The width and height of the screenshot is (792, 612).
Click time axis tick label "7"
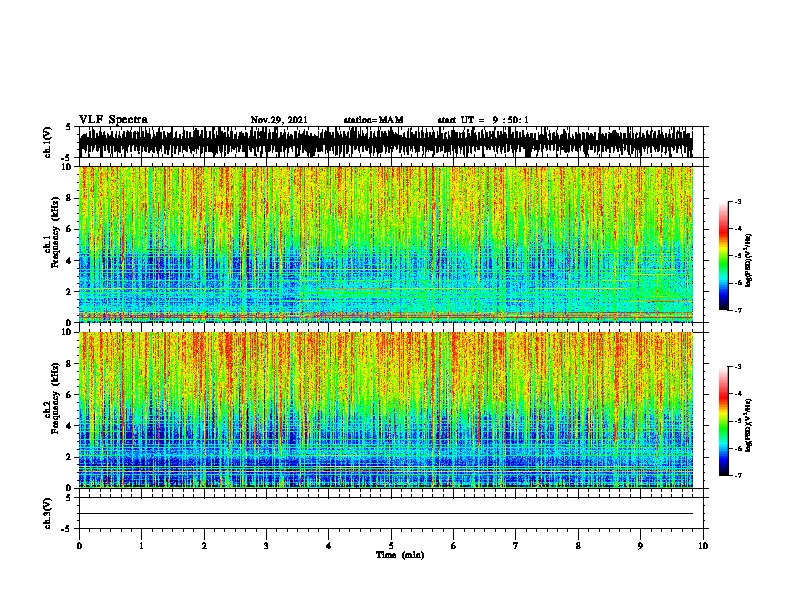point(516,546)
